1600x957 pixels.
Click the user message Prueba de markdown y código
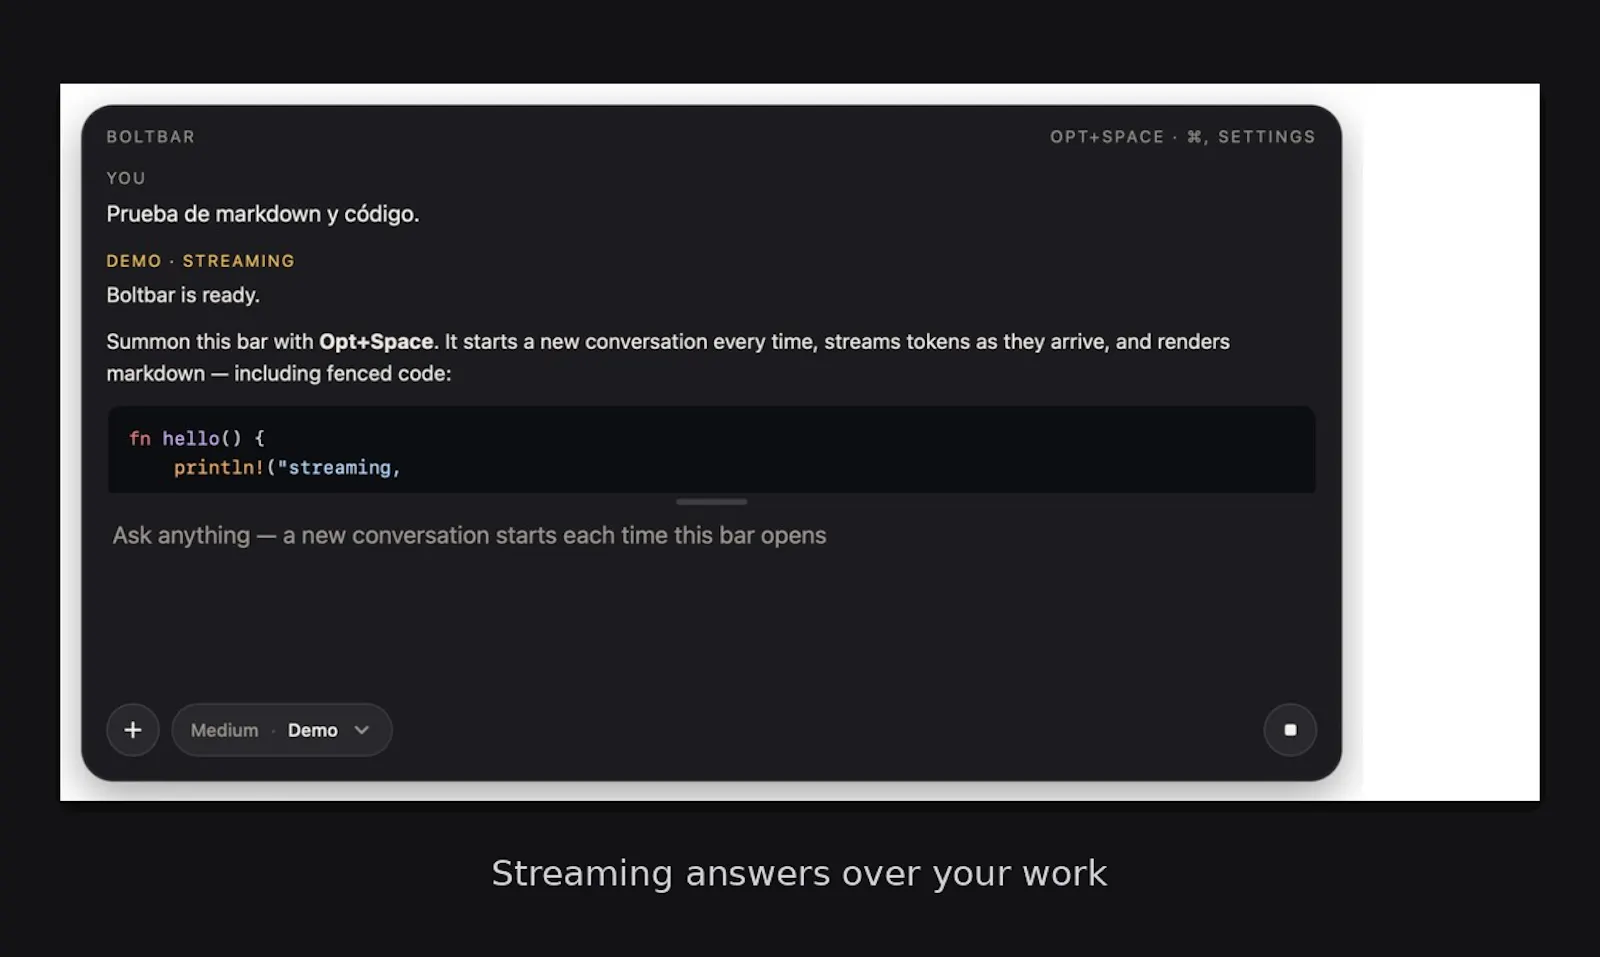(x=263, y=214)
